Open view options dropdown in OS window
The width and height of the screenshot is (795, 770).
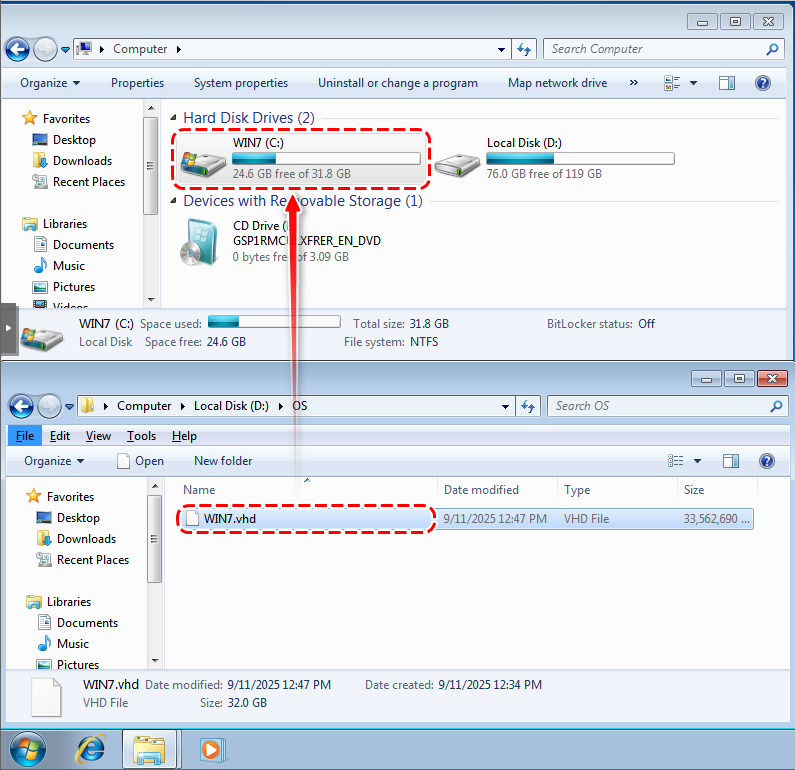[697, 461]
